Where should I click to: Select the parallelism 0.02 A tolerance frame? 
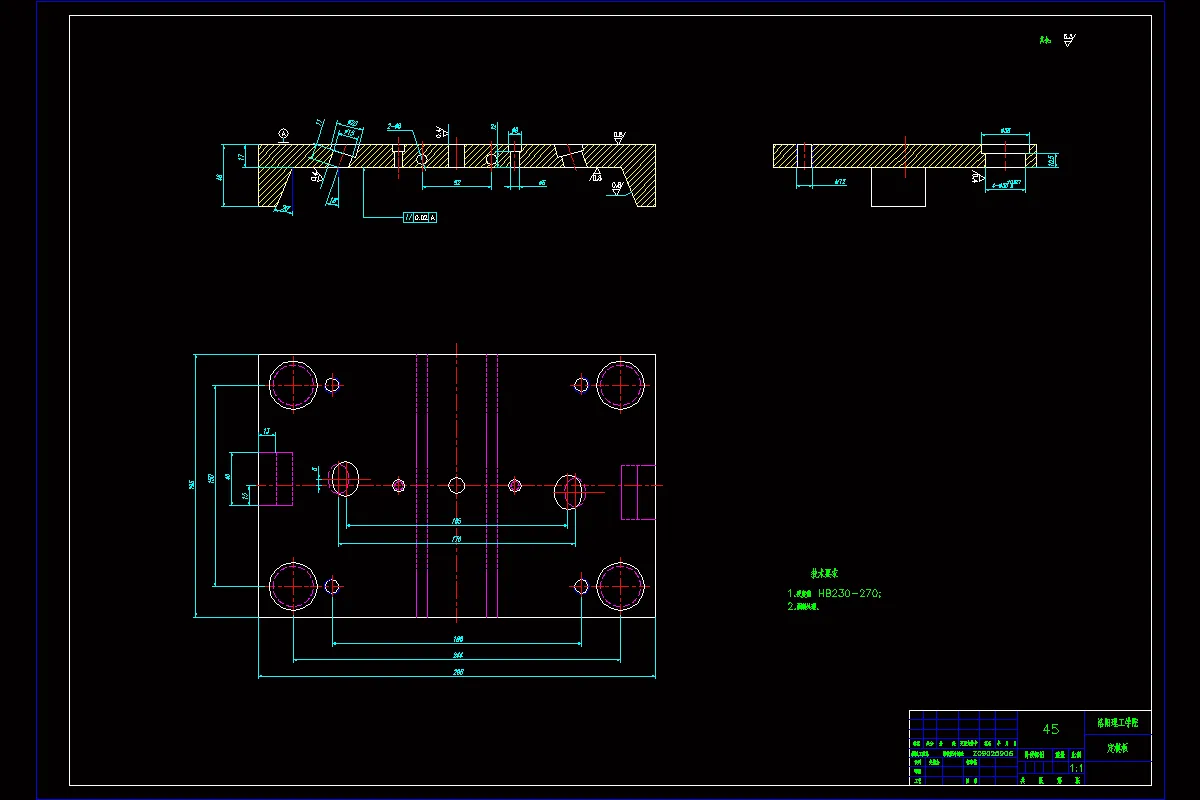(419, 216)
